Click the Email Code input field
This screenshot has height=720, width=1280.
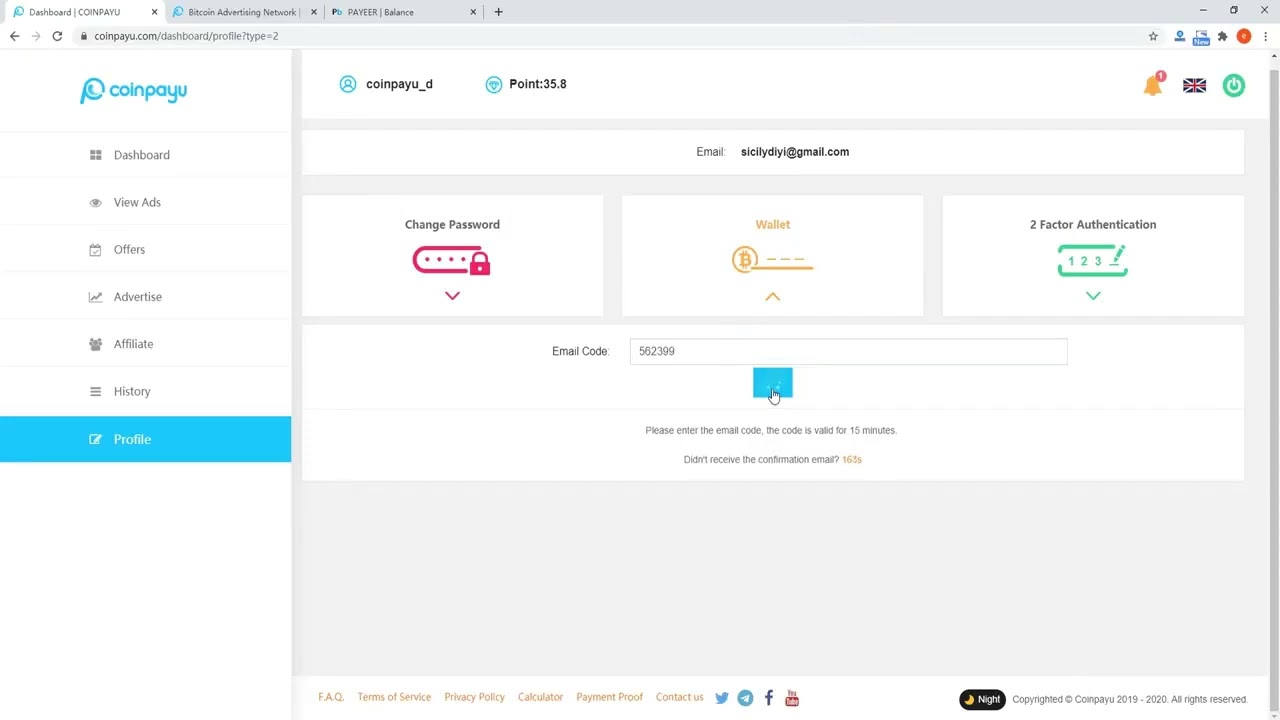848,351
